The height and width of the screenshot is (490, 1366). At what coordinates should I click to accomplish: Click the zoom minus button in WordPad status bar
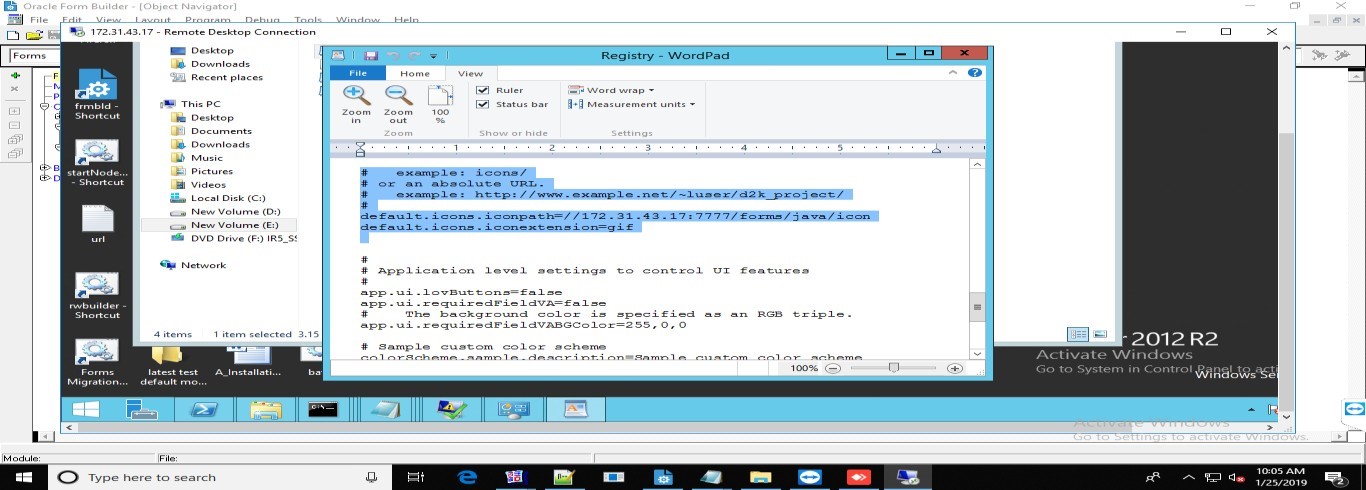coord(833,368)
